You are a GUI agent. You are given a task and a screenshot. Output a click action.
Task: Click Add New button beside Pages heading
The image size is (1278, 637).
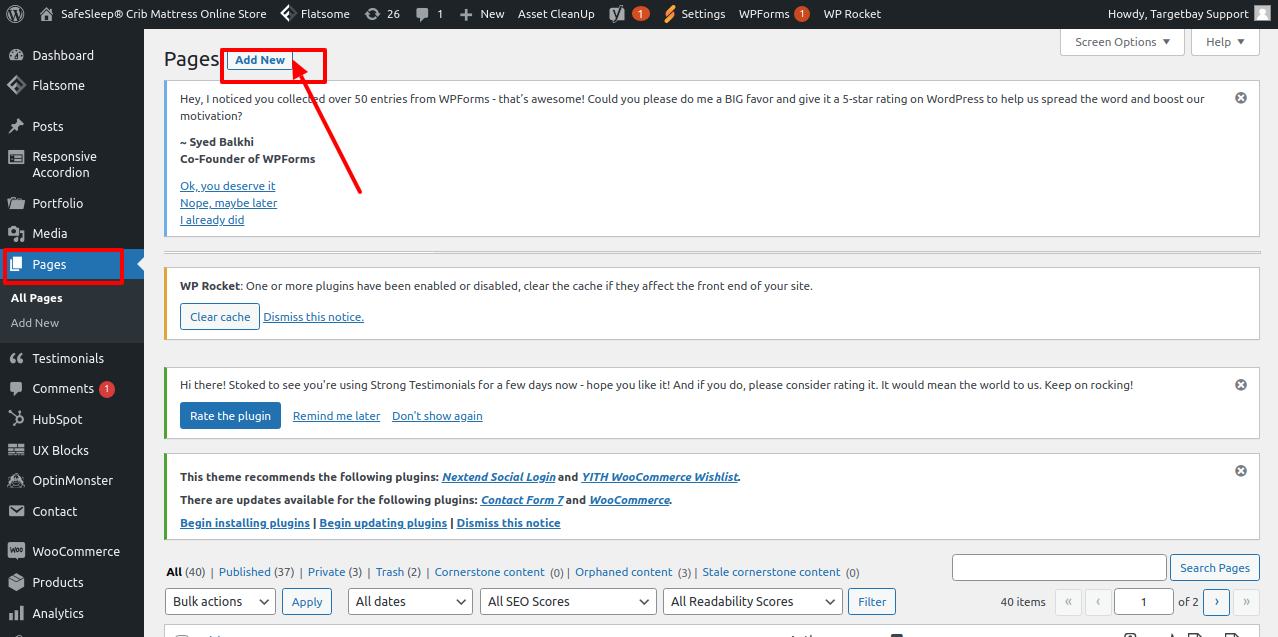coord(260,60)
